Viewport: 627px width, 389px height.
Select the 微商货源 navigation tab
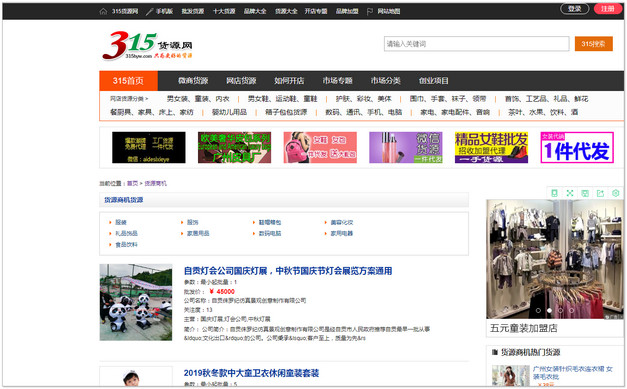[x=193, y=81]
